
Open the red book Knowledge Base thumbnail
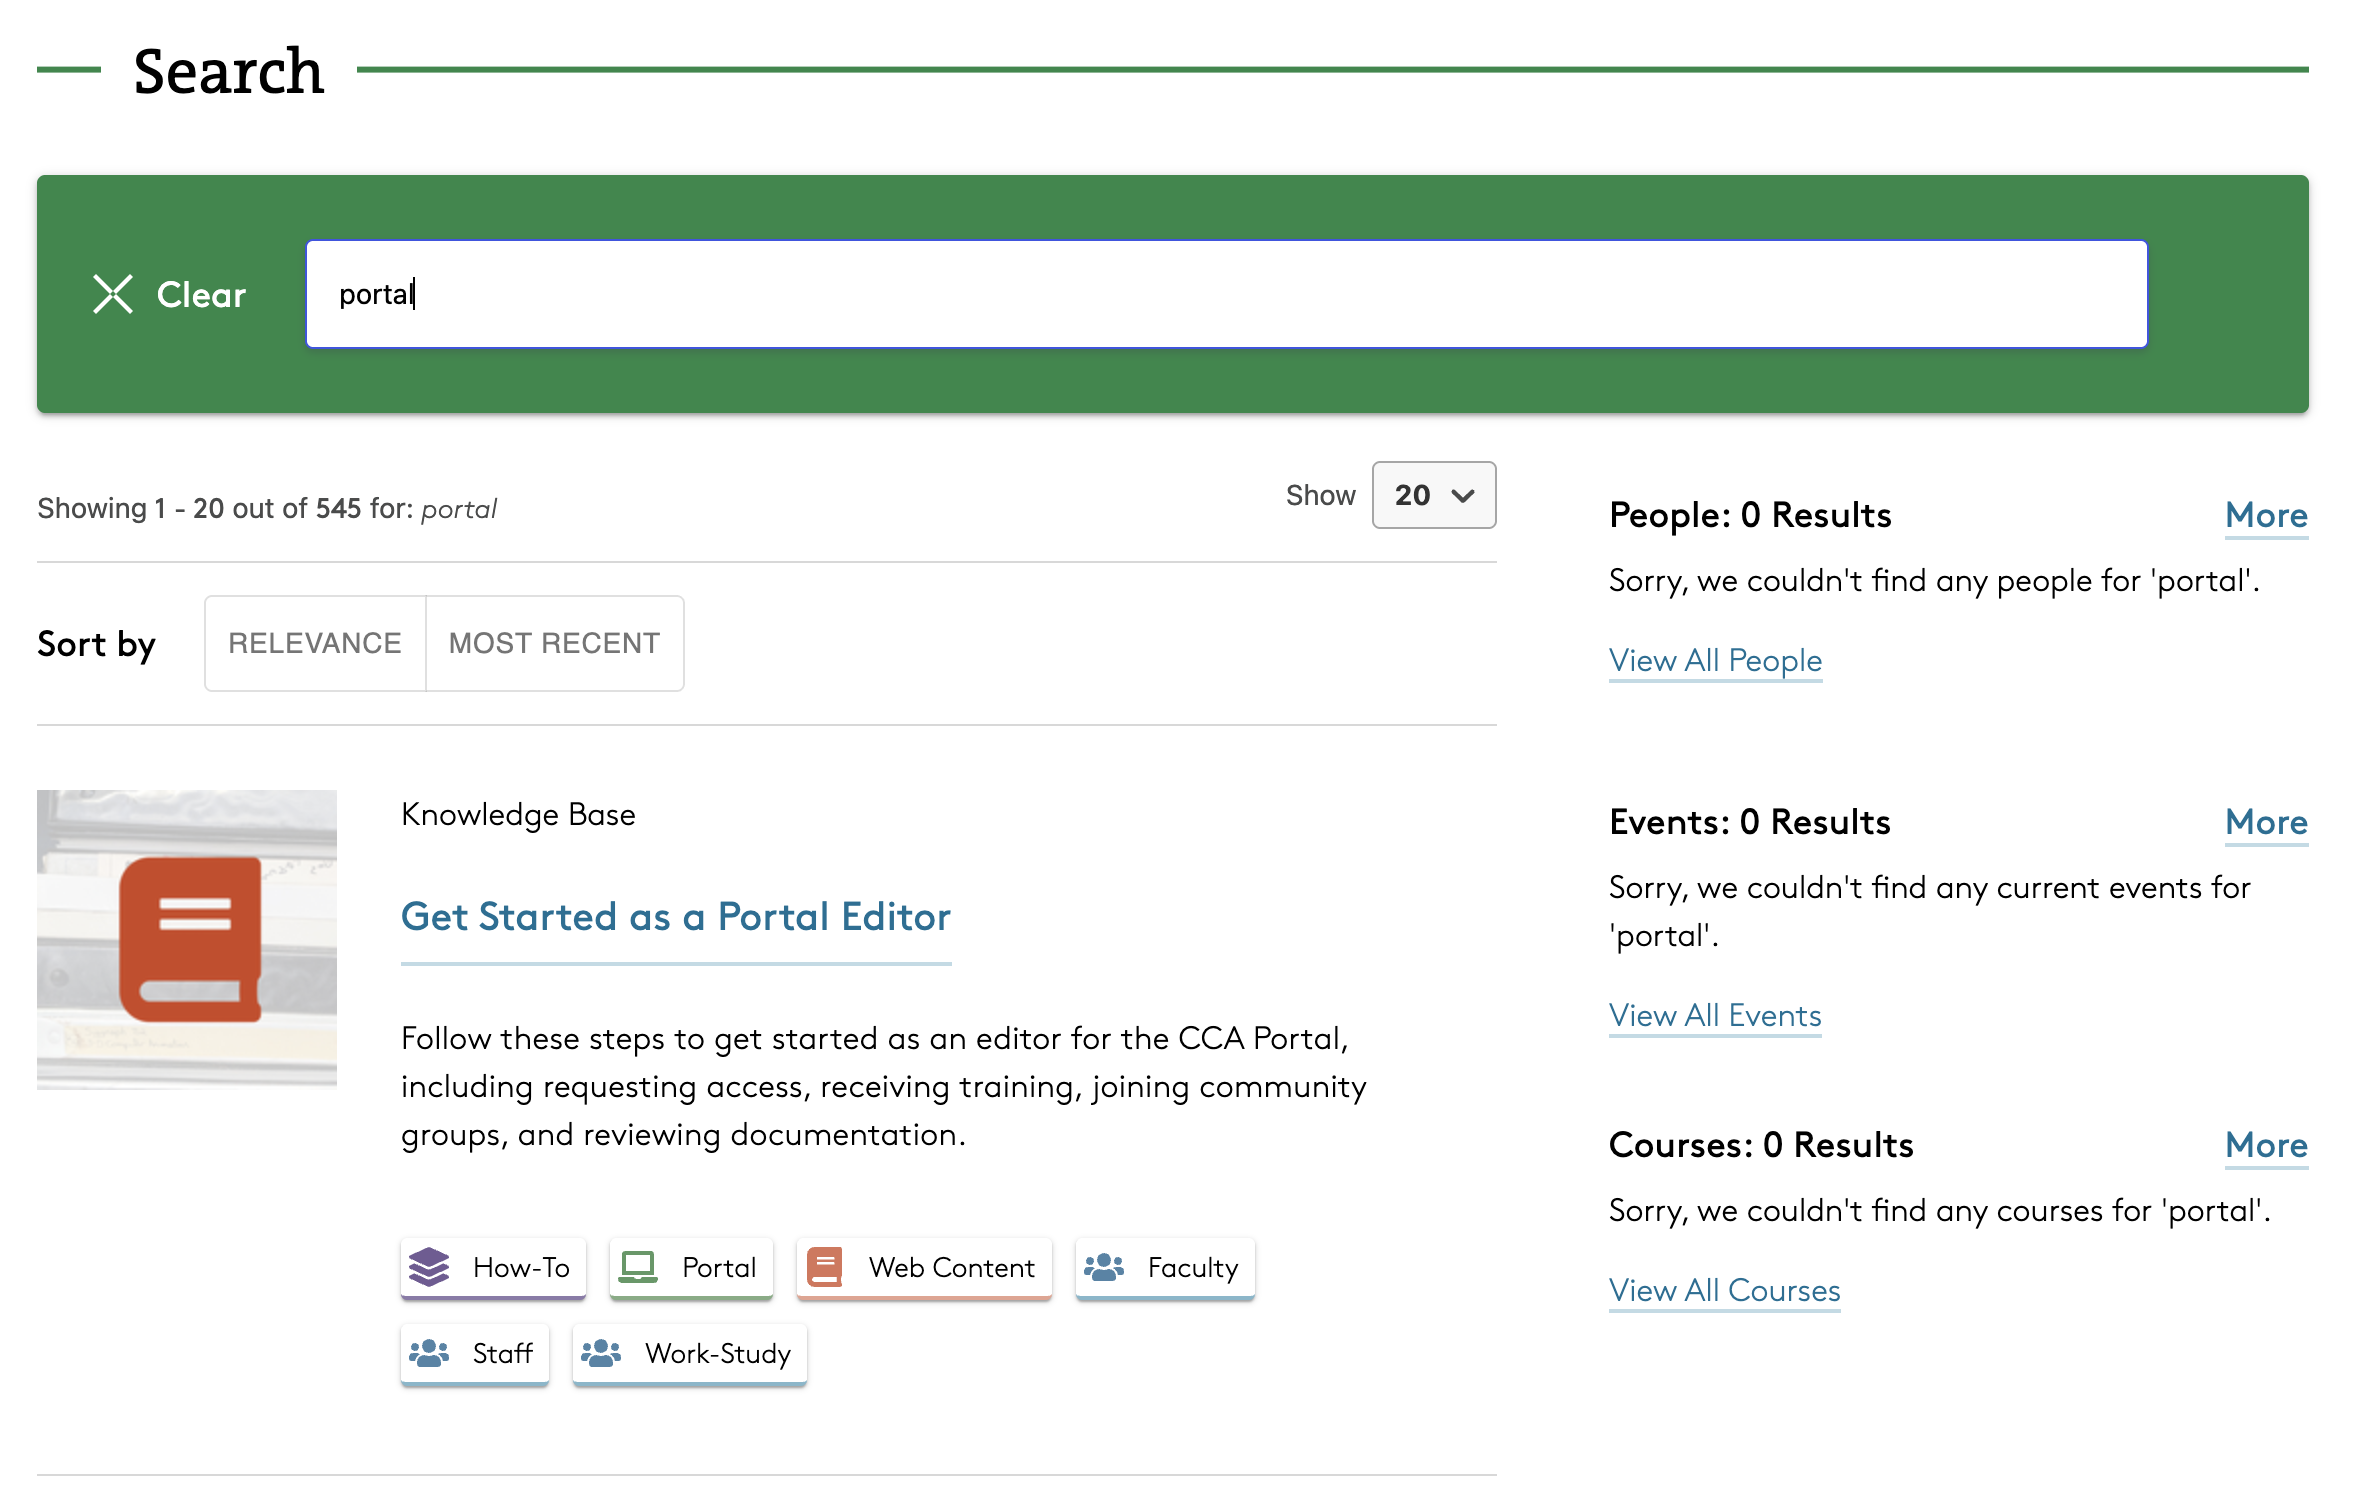coord(187,938)
